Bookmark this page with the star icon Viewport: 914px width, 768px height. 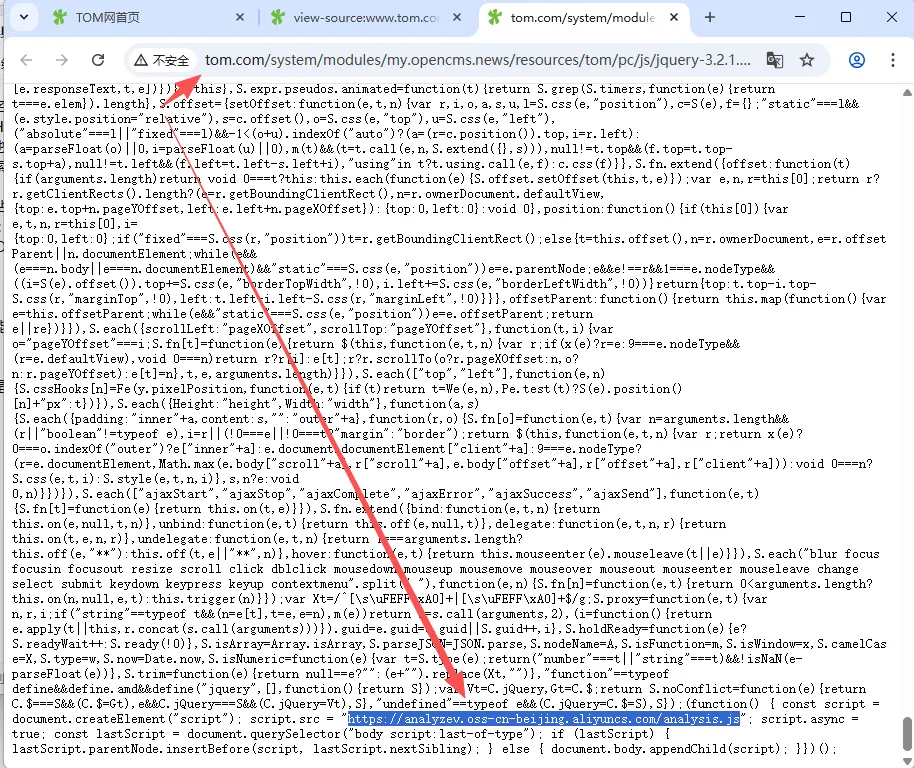pos(807,60)
